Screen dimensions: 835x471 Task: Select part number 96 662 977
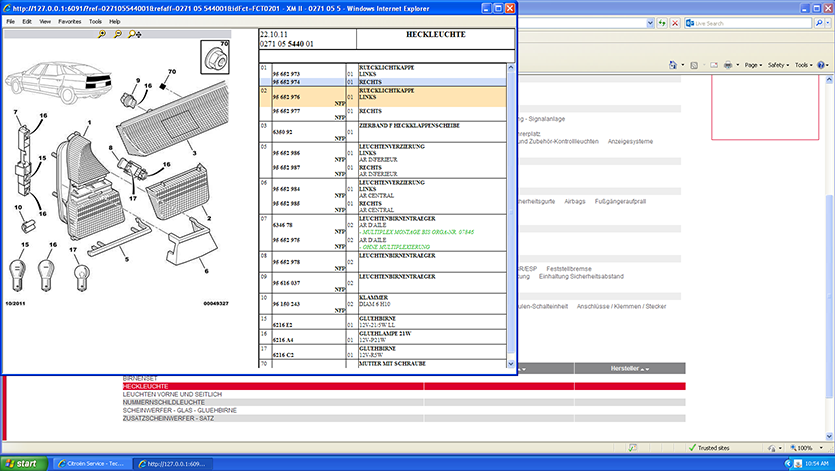(x=286, y=111)
